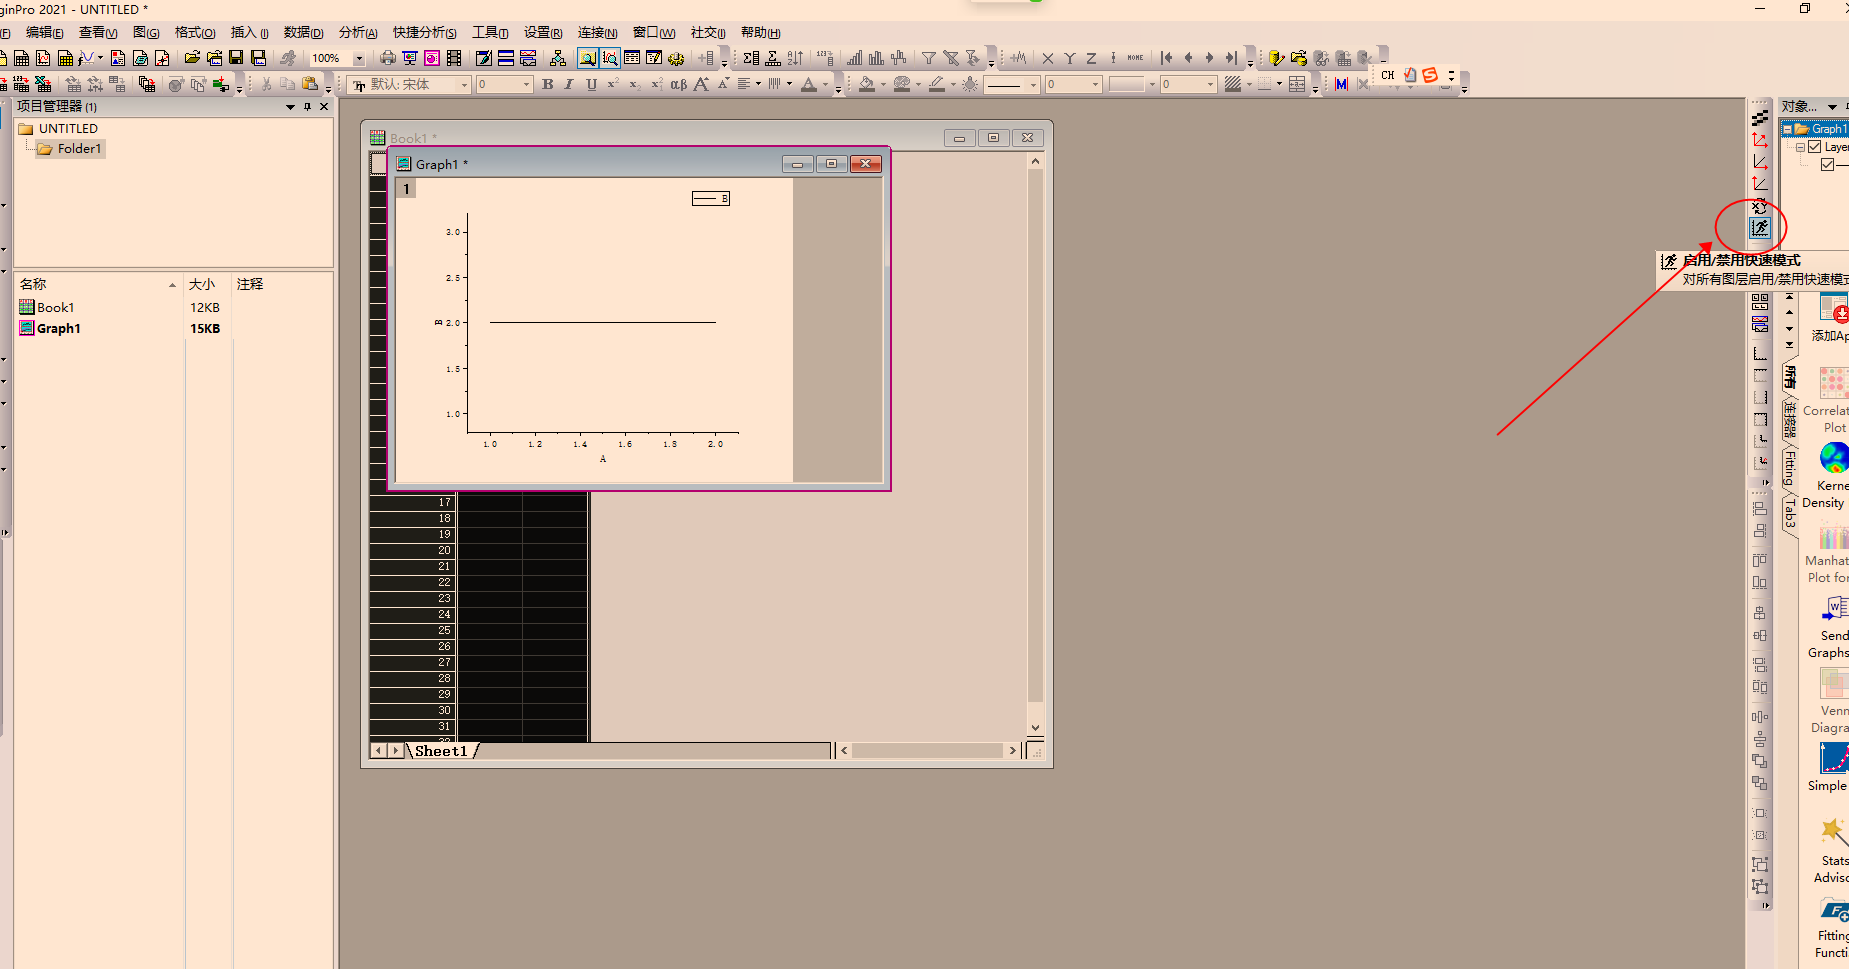The image size is (1849, 969).
Task: Open the 分析(A) menu
Action: click(358, 33)
